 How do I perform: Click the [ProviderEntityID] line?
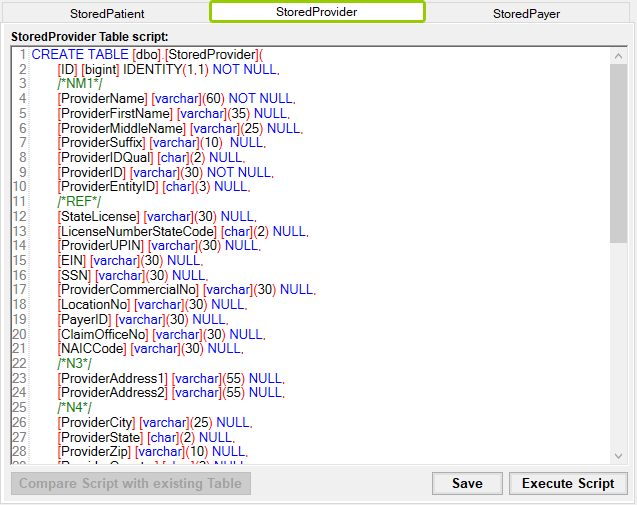[x=154, y=186]
